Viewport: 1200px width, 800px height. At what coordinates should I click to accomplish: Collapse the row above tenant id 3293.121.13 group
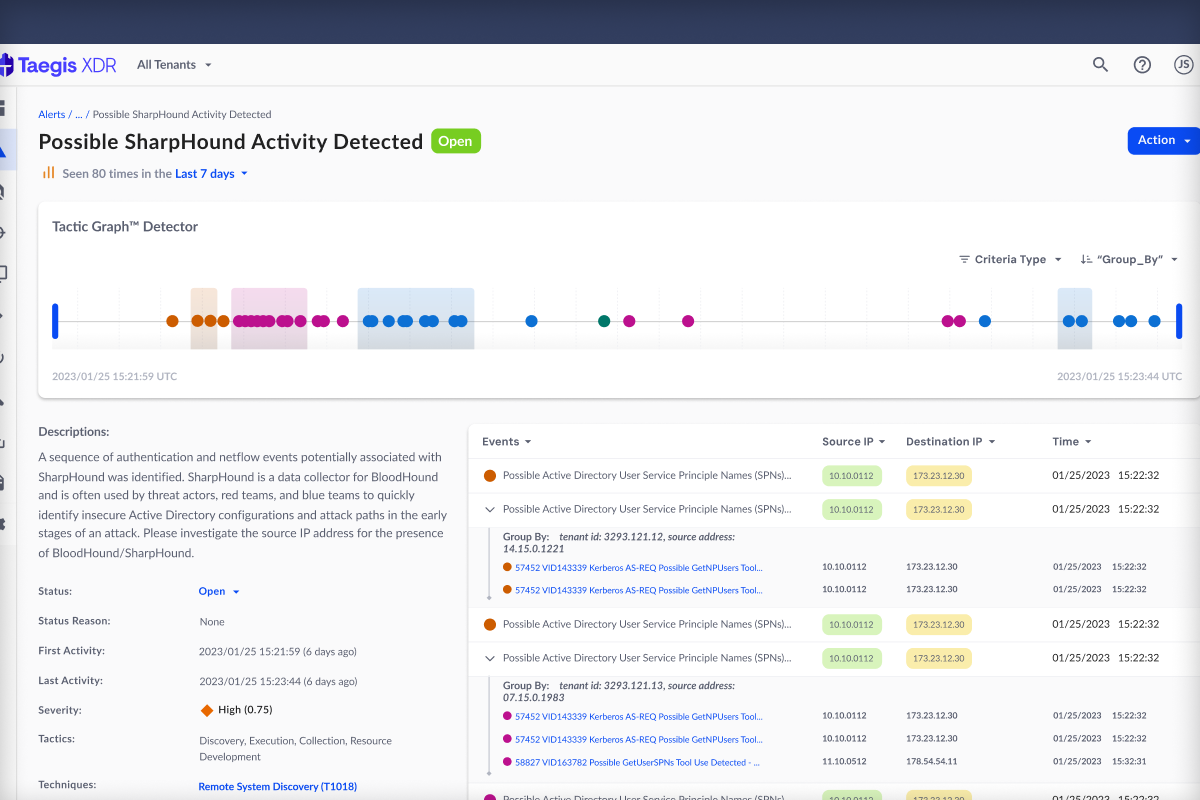click(x=490, y=658)
